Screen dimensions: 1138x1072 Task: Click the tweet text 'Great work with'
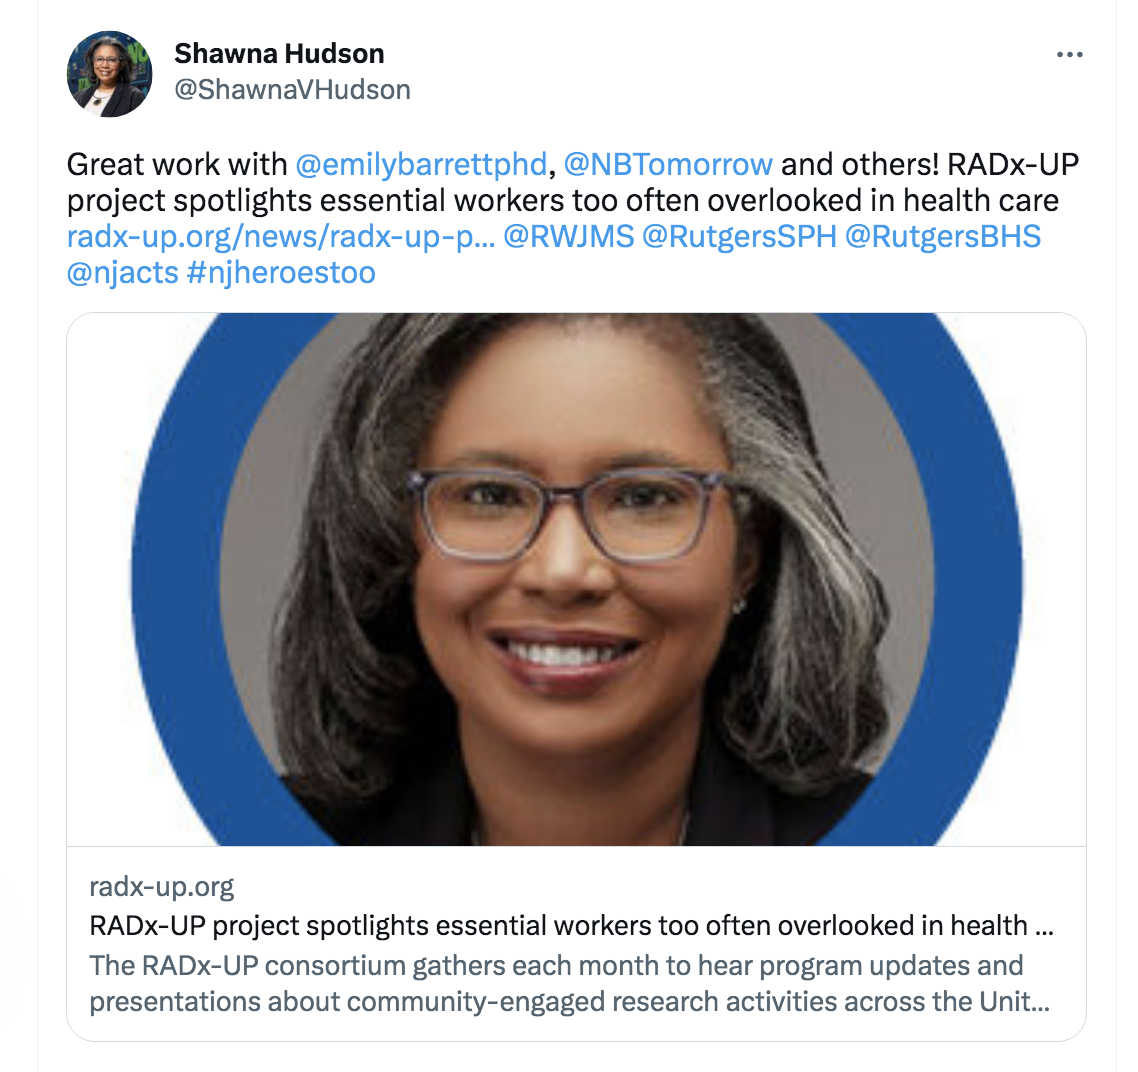[x=177, y=165]
